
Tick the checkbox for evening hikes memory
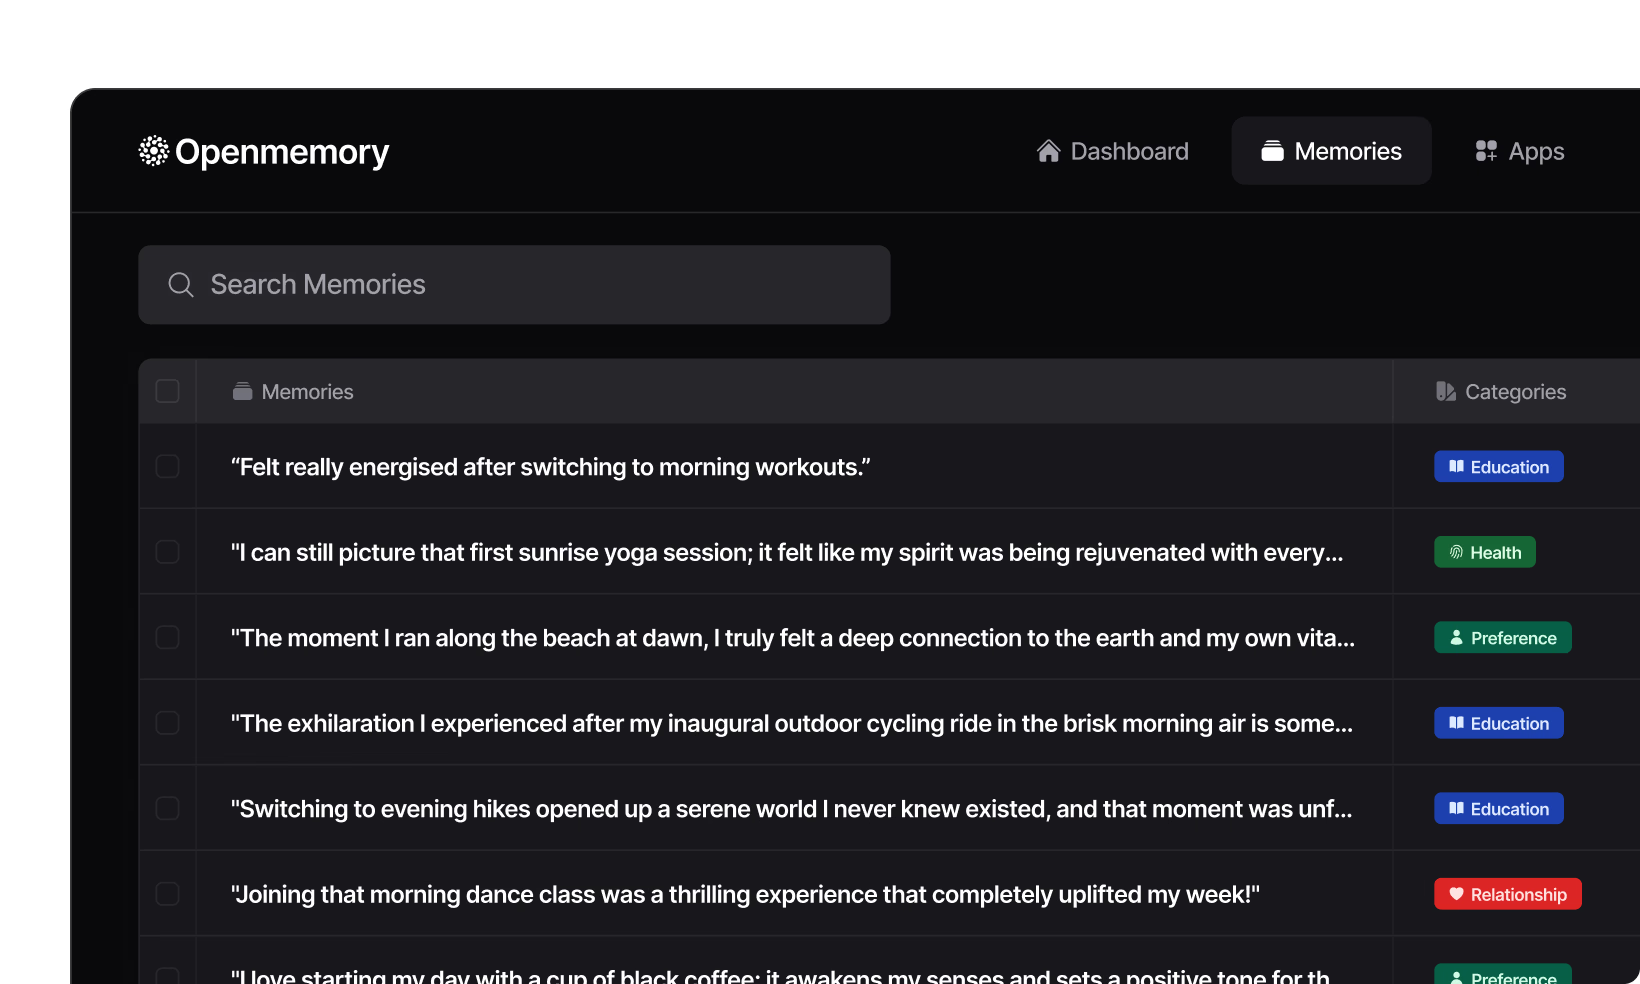168,808
